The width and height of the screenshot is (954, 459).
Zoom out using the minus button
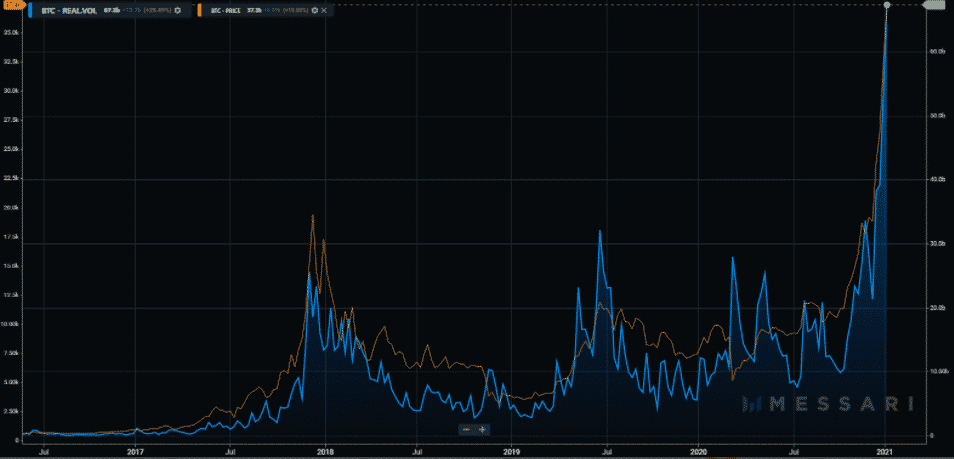(466, 429)
